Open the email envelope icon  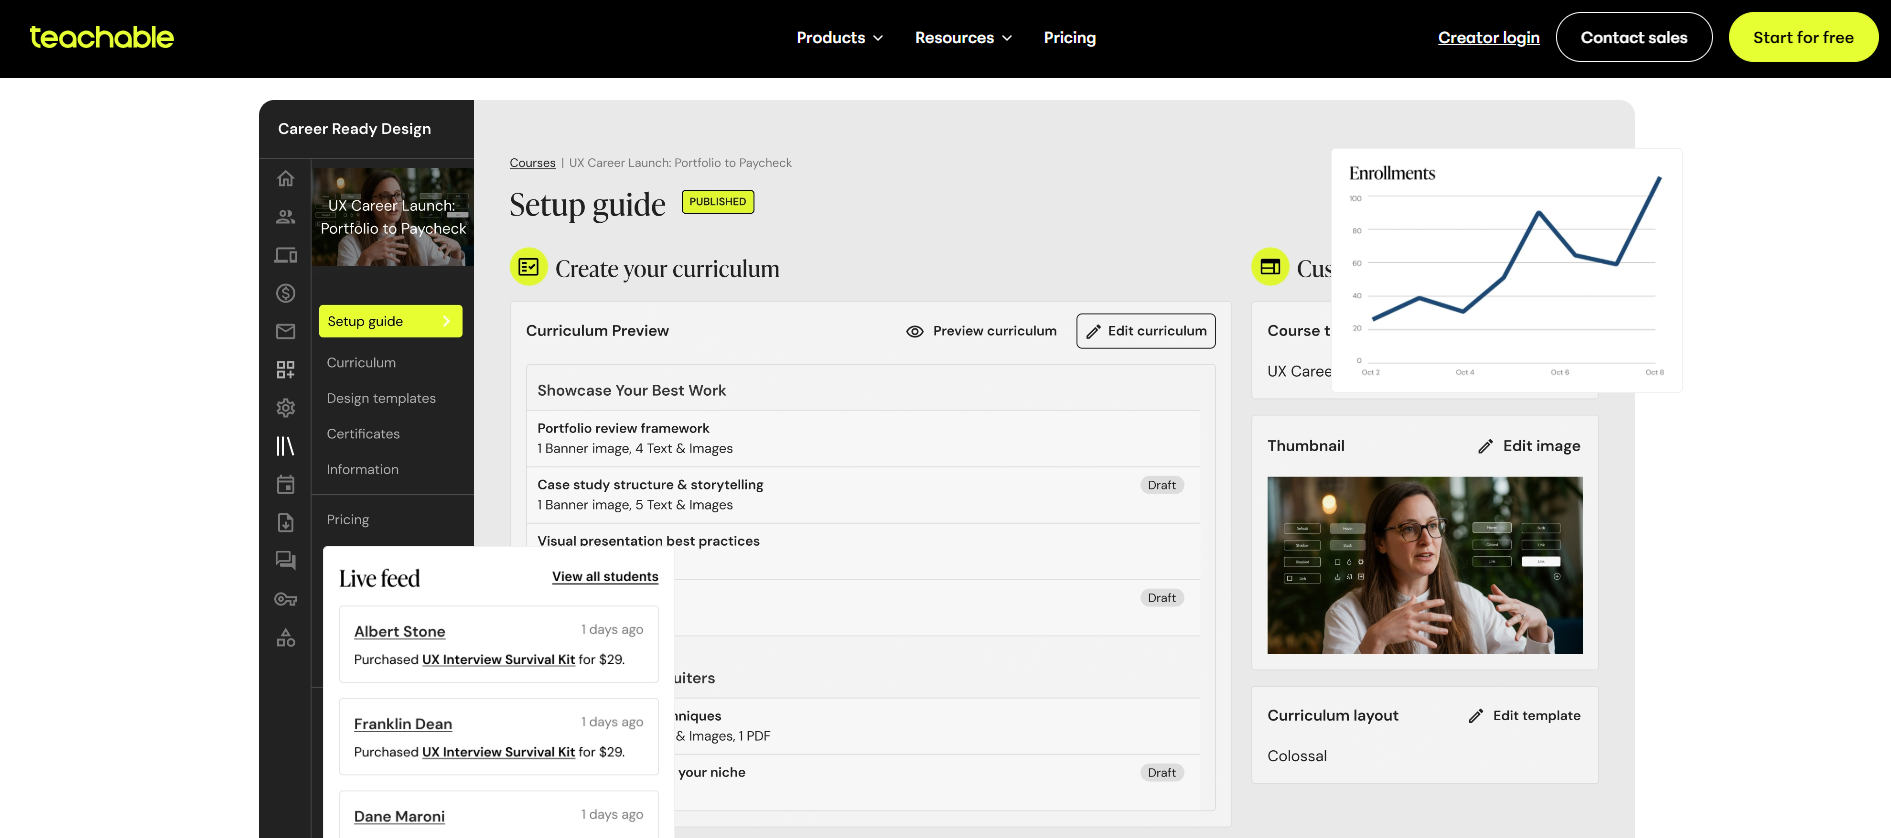tap(285, 331)
